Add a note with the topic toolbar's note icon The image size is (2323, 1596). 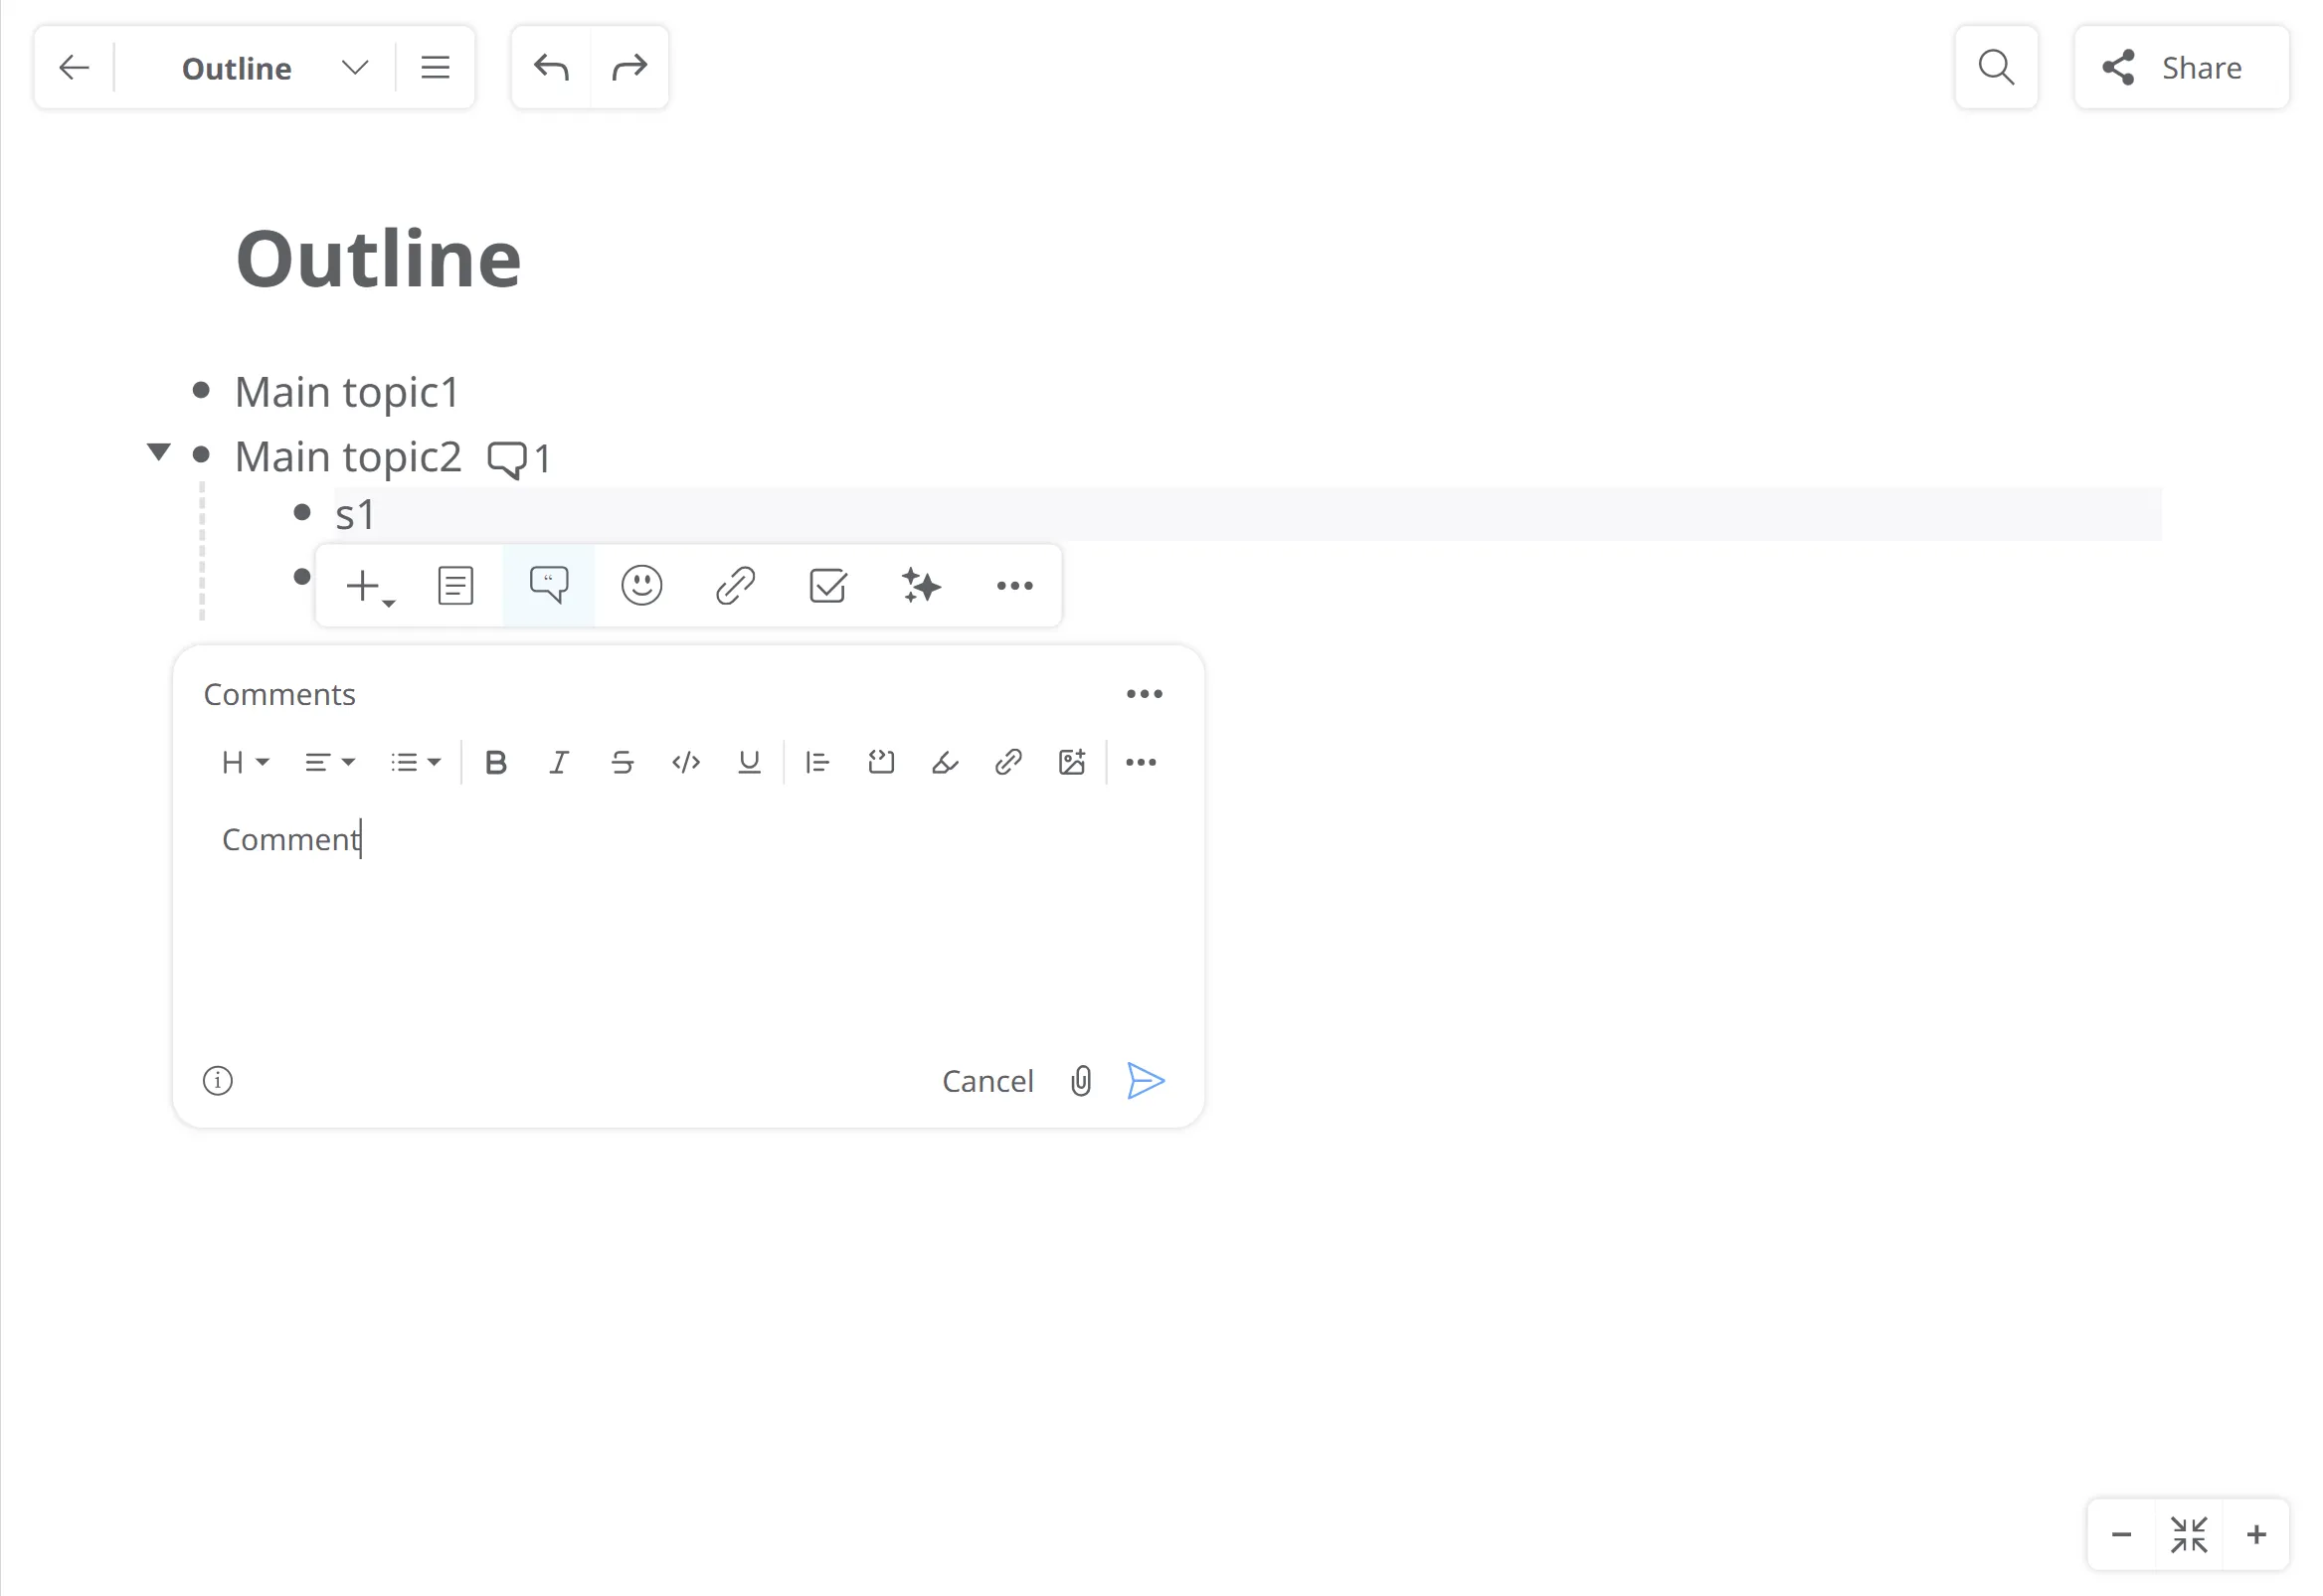coord(455,586)
